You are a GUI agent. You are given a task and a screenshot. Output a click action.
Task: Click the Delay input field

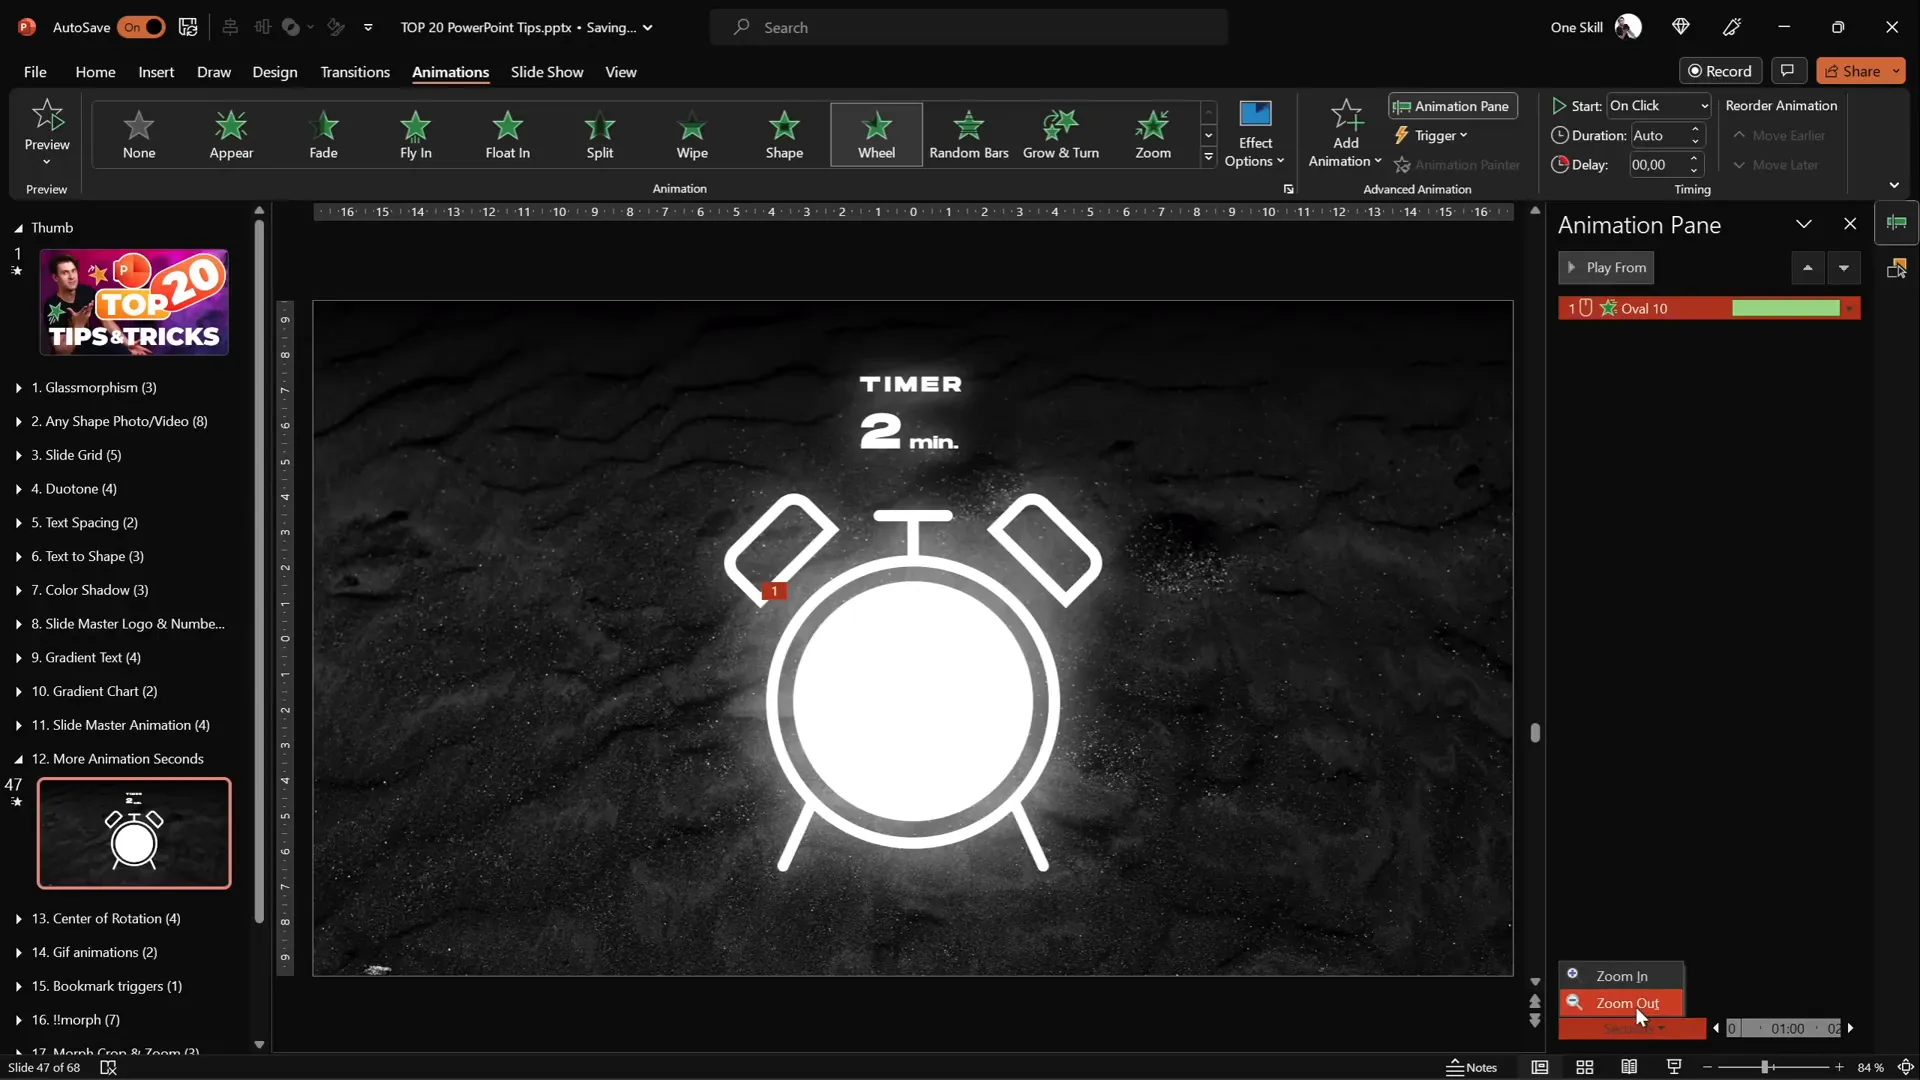1657,165
